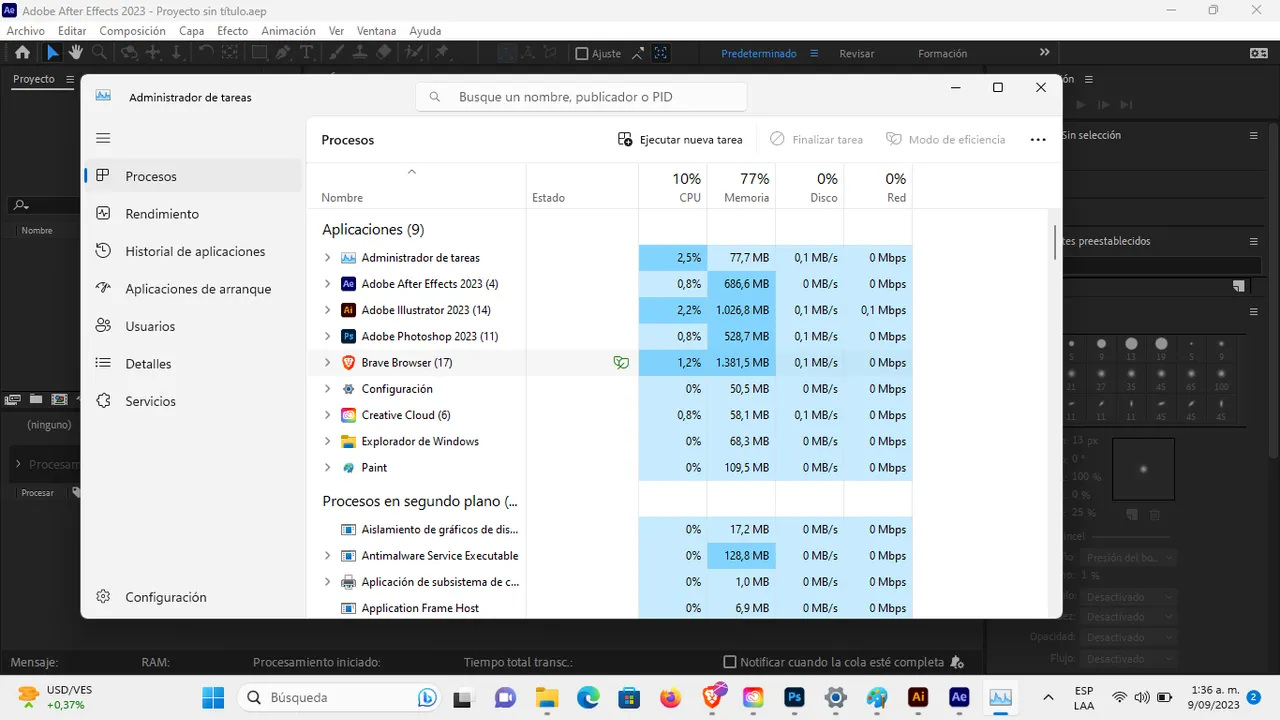Open Illustrator from the taskbar

pyautogui.click(x=918, y=697)
